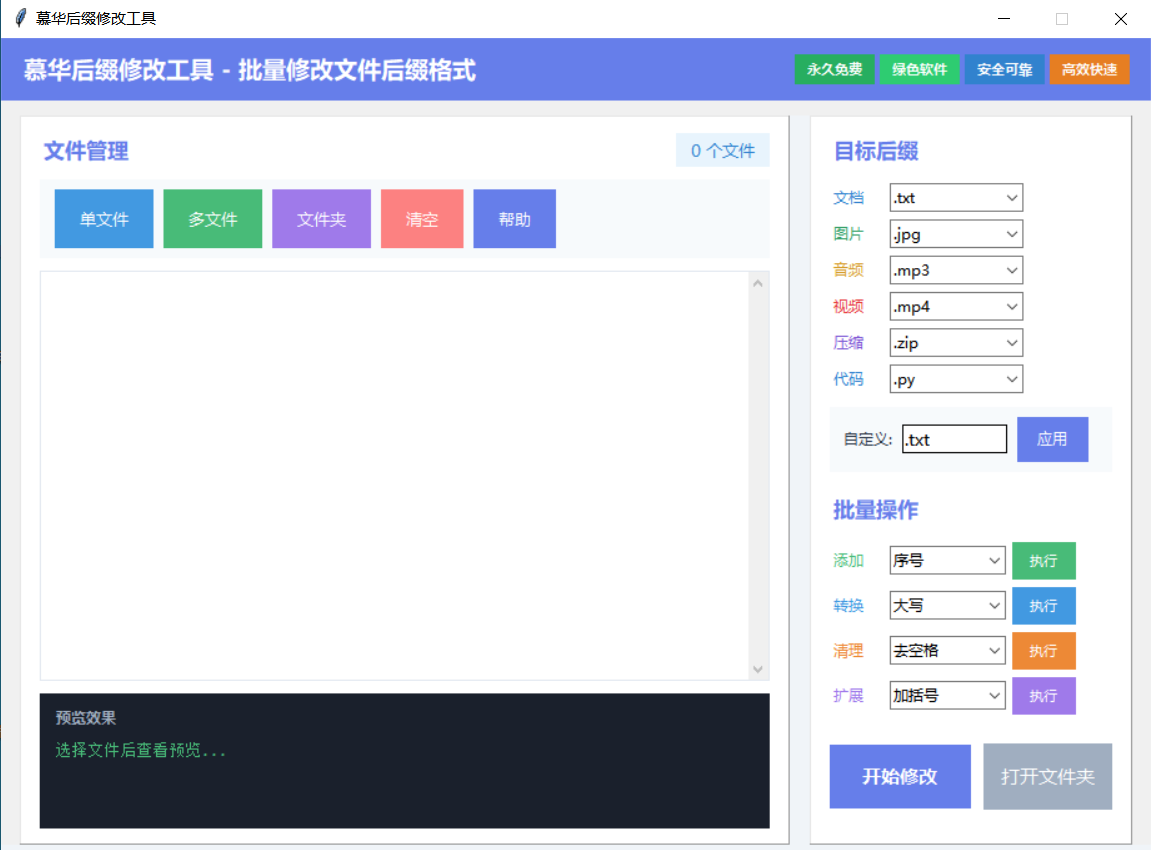Click the file list scrollbar up arrow

(758, 283)
